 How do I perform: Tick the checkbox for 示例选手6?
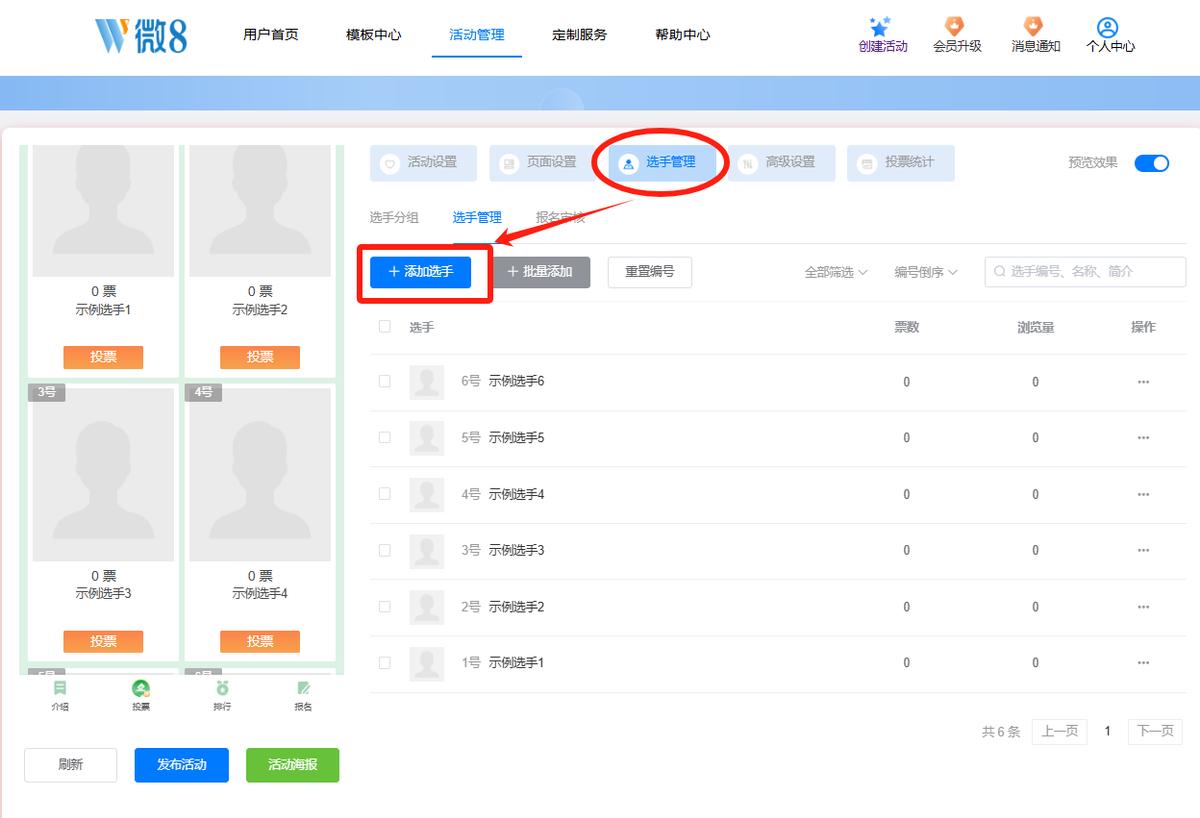385,381
